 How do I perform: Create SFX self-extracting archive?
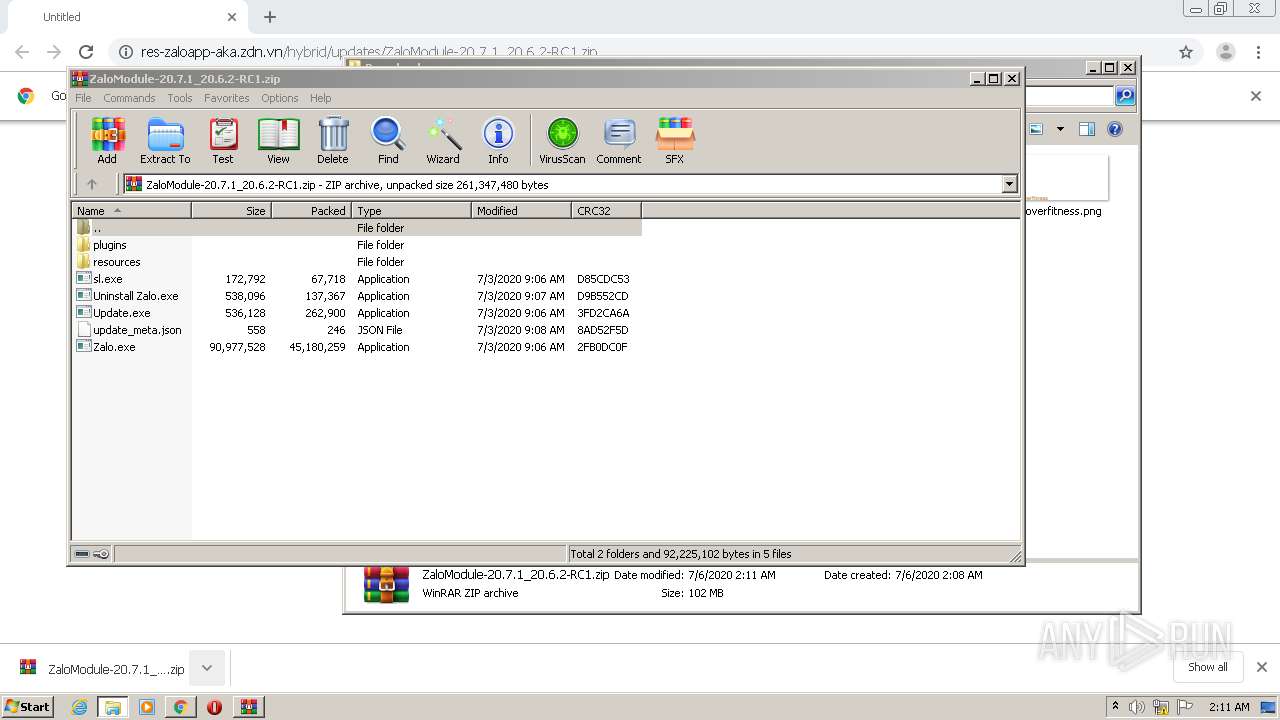[x=675, y=140]
